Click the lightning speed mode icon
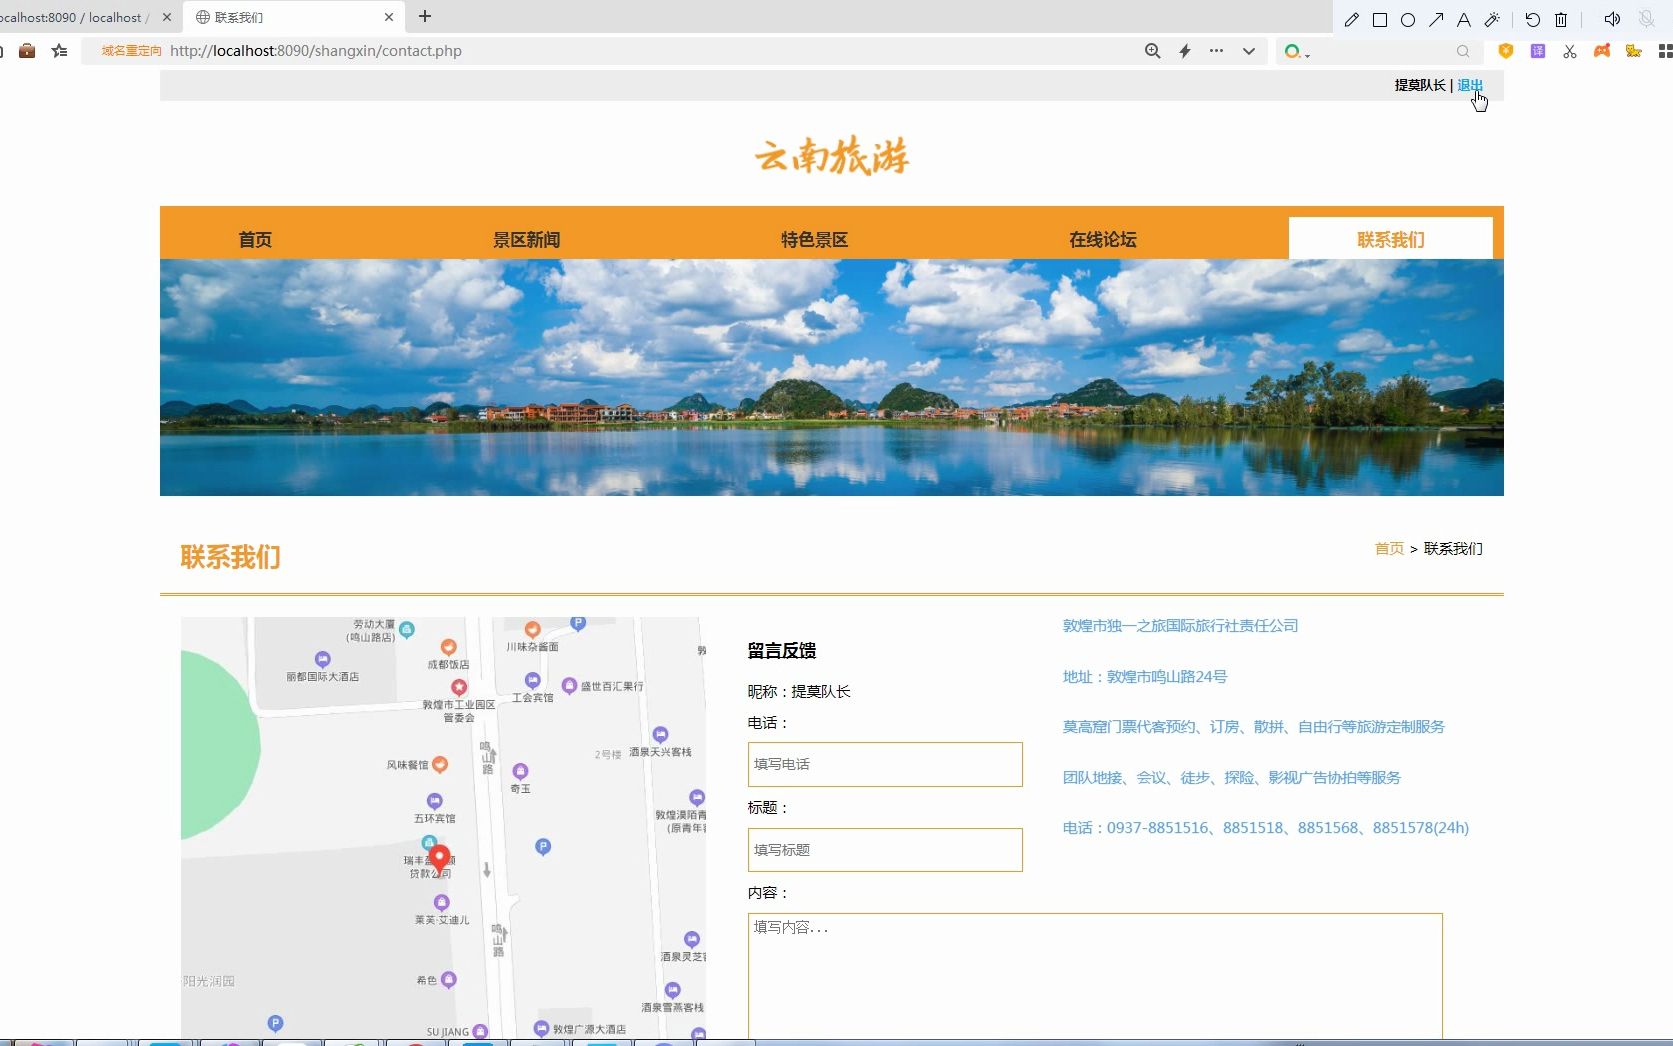Image resolution: width=1673 pixels, height=1046 pixels. (1185, 51)
